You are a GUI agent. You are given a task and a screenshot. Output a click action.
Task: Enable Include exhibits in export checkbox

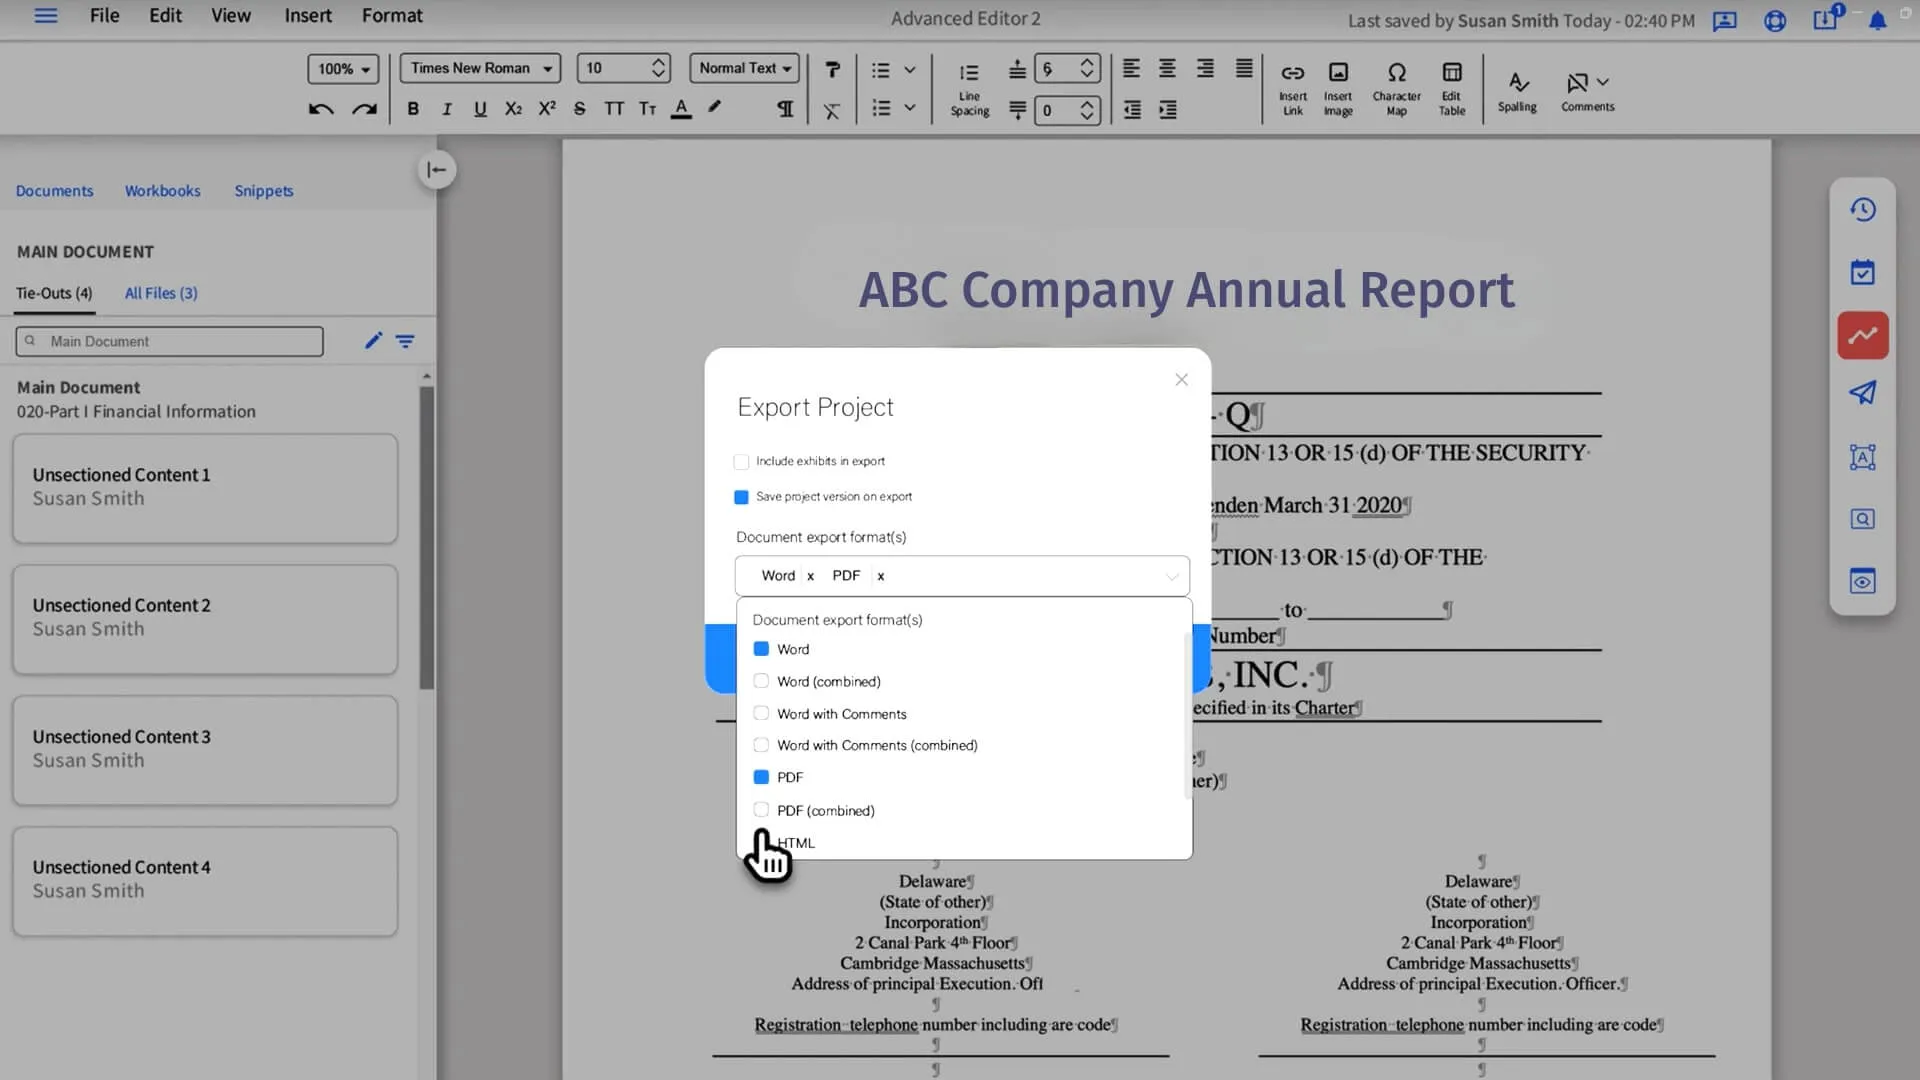coord(741,462)
